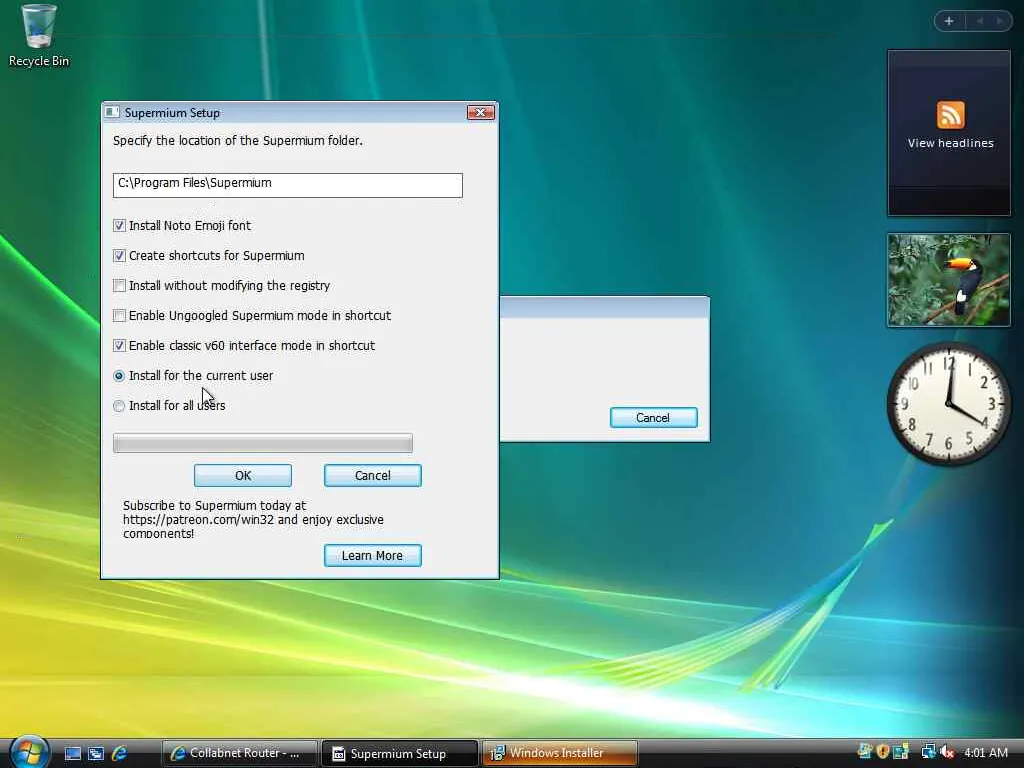
Task: Click the sidebar add gadget plus button
Action: tap(949, 21)
